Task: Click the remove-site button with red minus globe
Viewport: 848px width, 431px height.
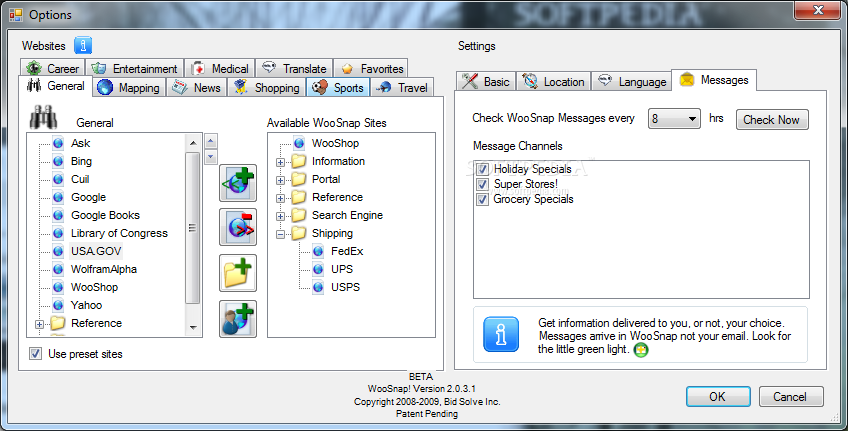Action: [238, 227]
